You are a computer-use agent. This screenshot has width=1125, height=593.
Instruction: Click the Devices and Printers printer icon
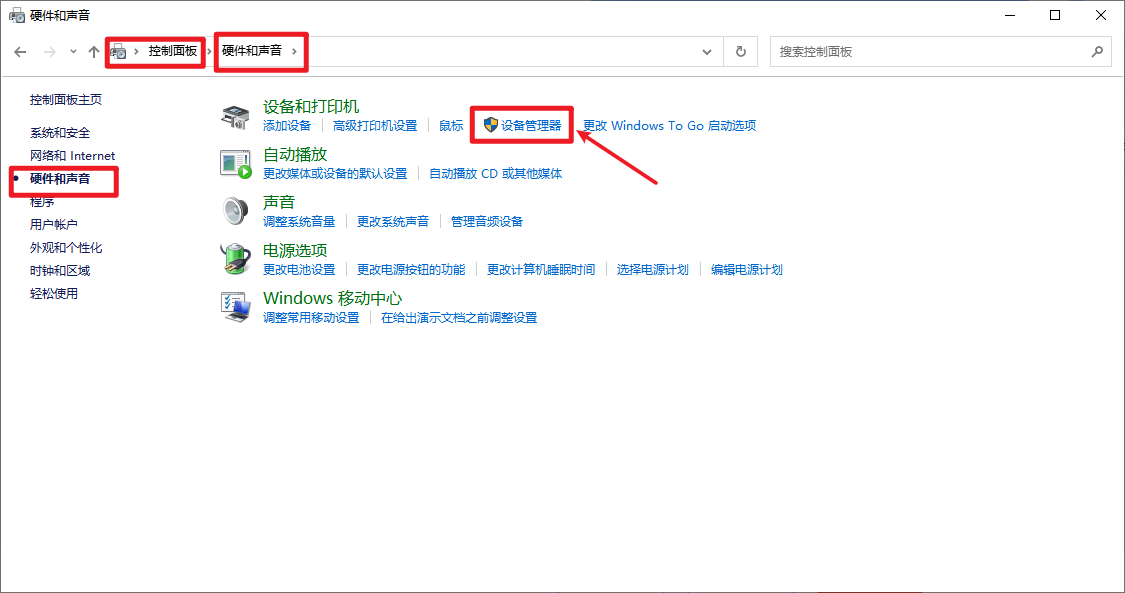[x=236, y=115]
